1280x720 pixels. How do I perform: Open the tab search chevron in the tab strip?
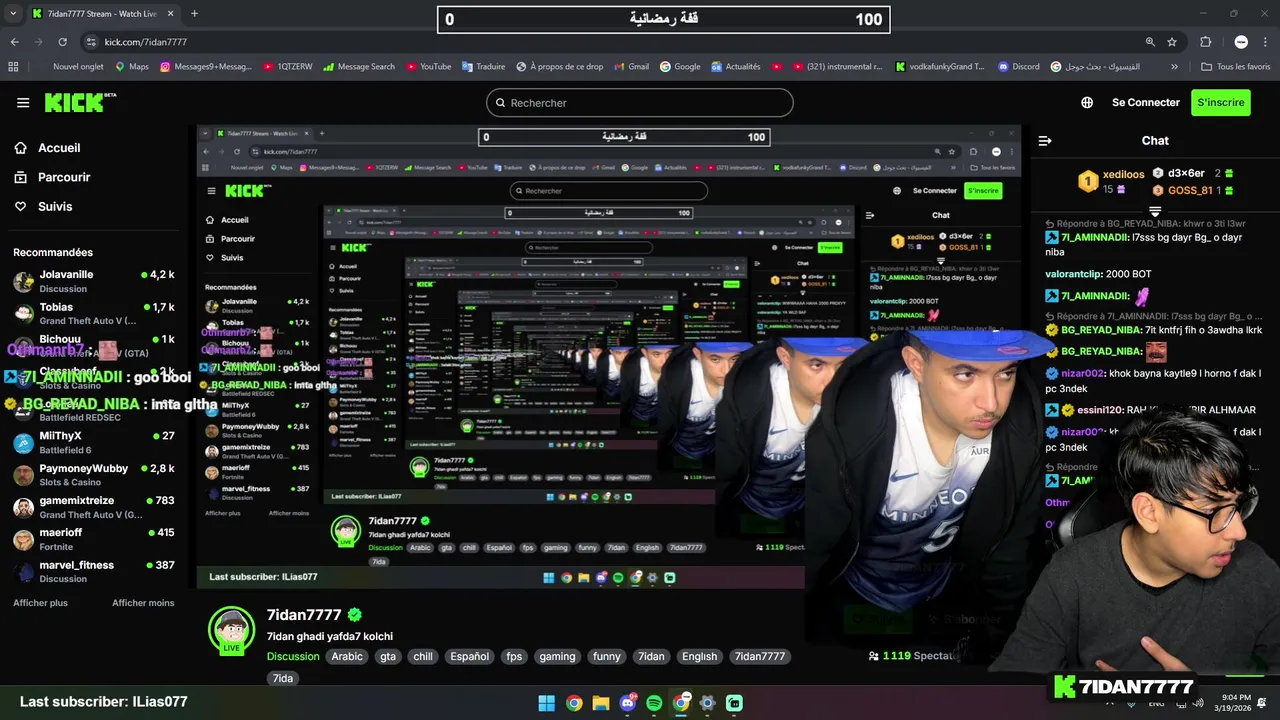(x=14, y=14)
